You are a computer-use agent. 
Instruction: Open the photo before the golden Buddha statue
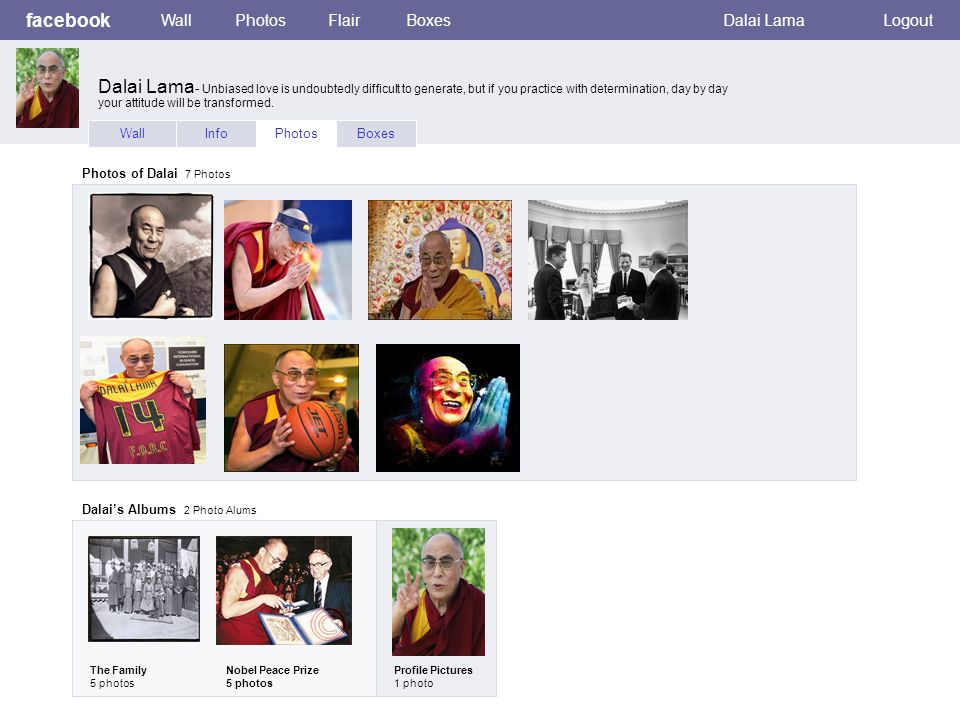click(440, 260)
